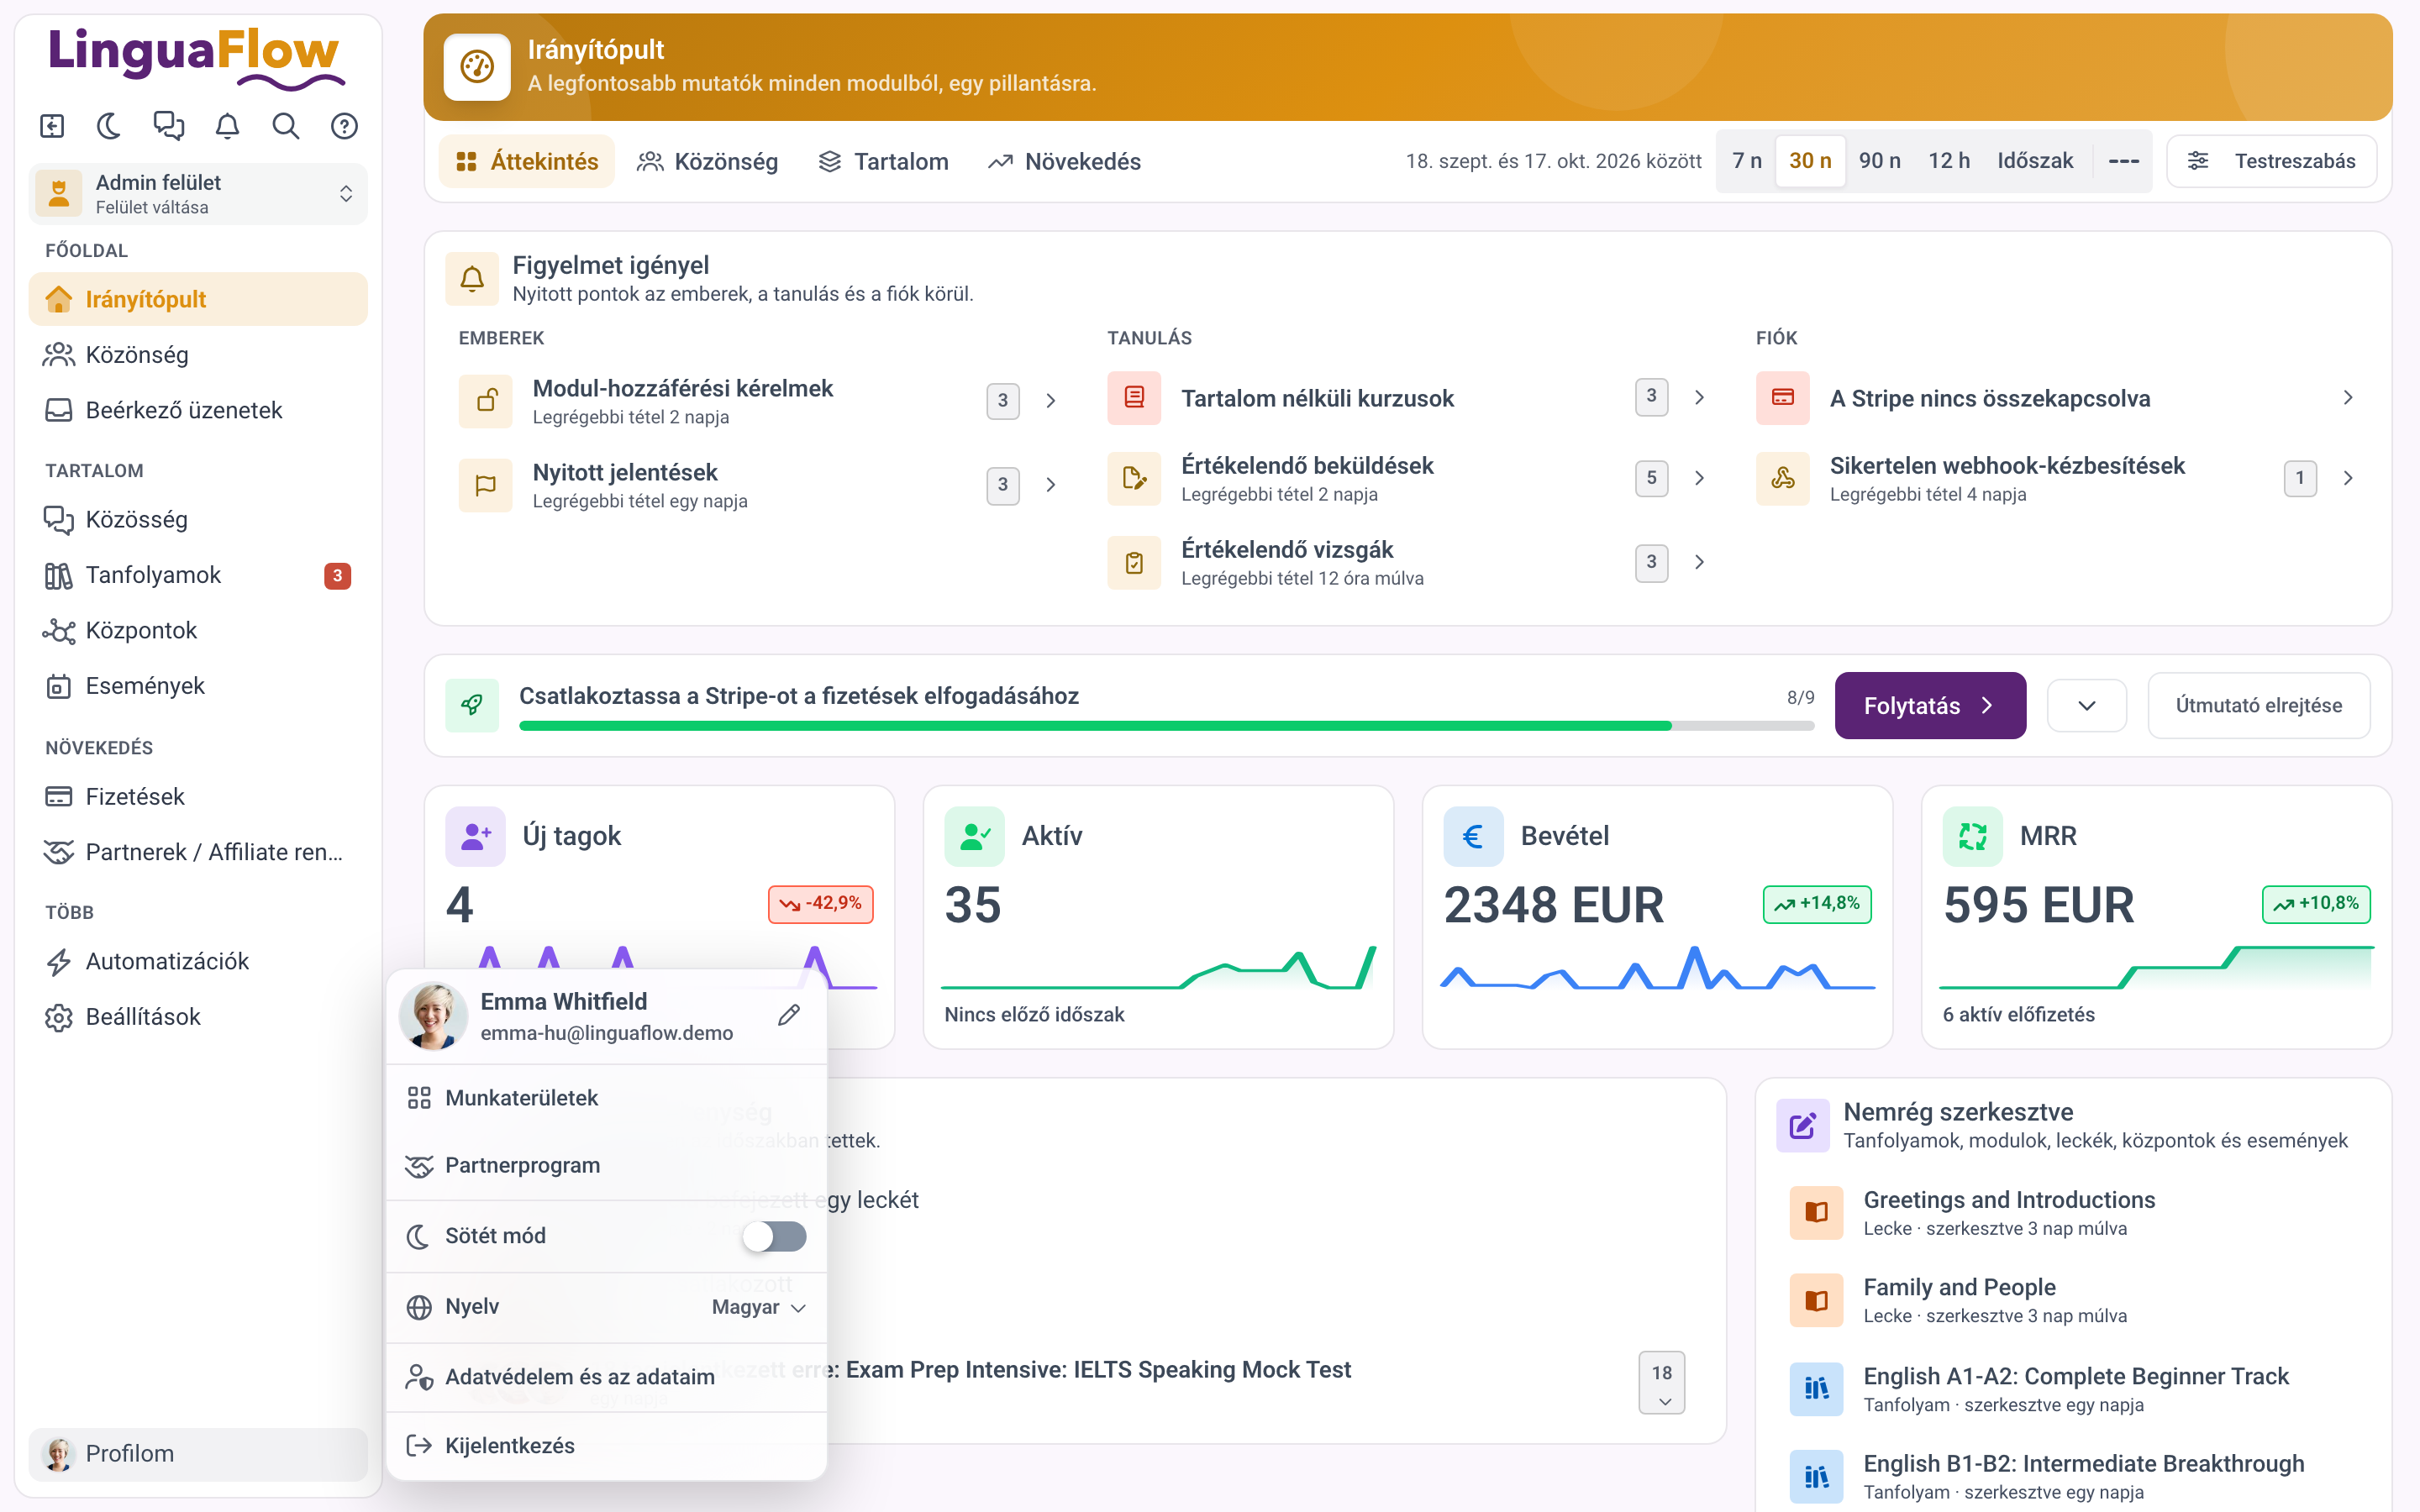This screenshot has width=2420, height=1512.
Task: Switch to the Közönség tab
Action: 708,161
